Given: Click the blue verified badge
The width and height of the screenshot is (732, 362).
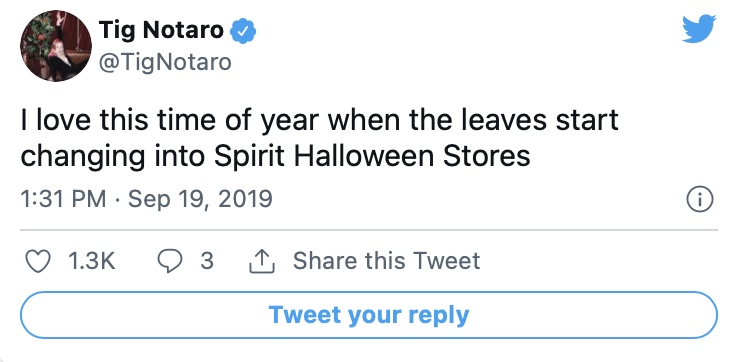Looking at the screenshot, I should point(243,31).
